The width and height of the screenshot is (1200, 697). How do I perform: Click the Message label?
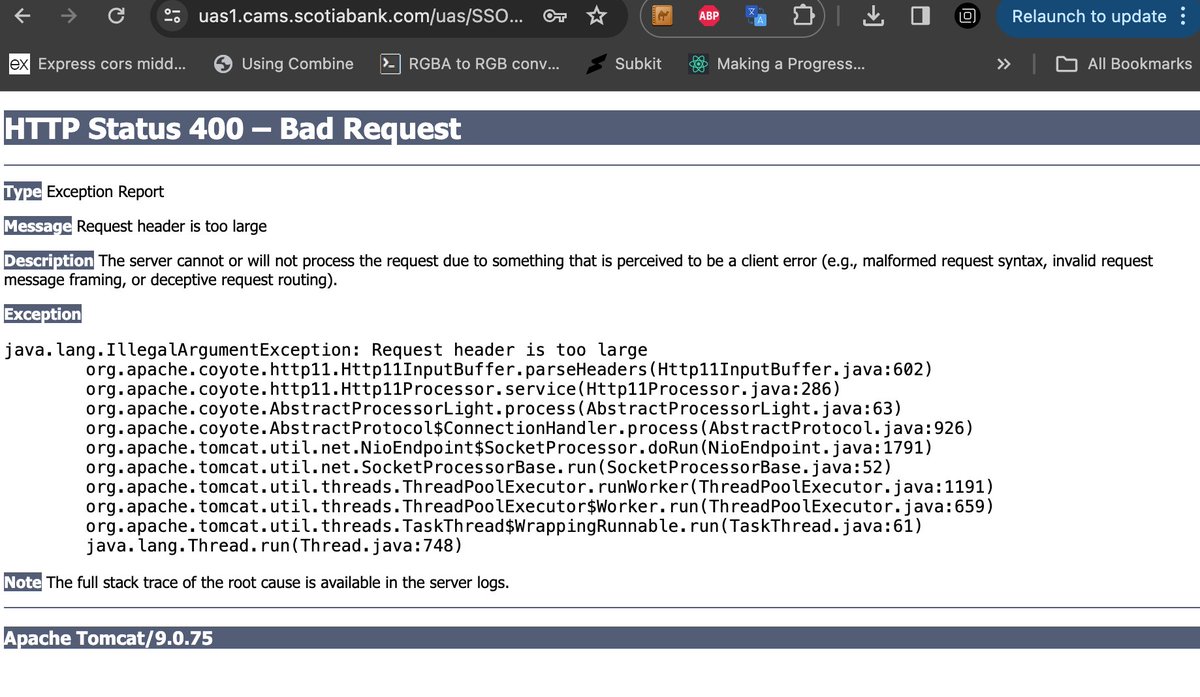[x=38, y=226]
